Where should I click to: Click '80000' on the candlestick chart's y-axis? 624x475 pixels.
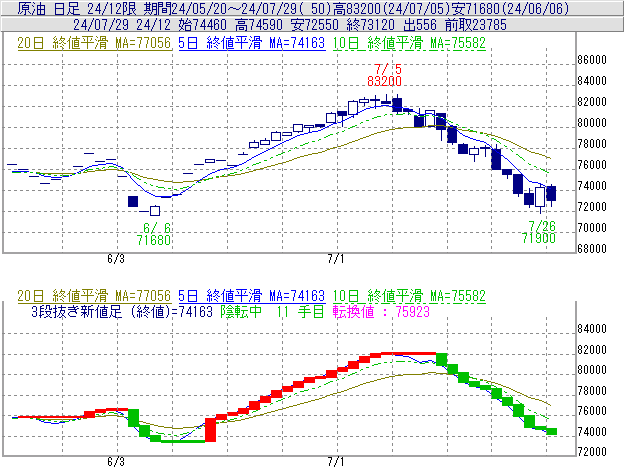tap(592, 123)
